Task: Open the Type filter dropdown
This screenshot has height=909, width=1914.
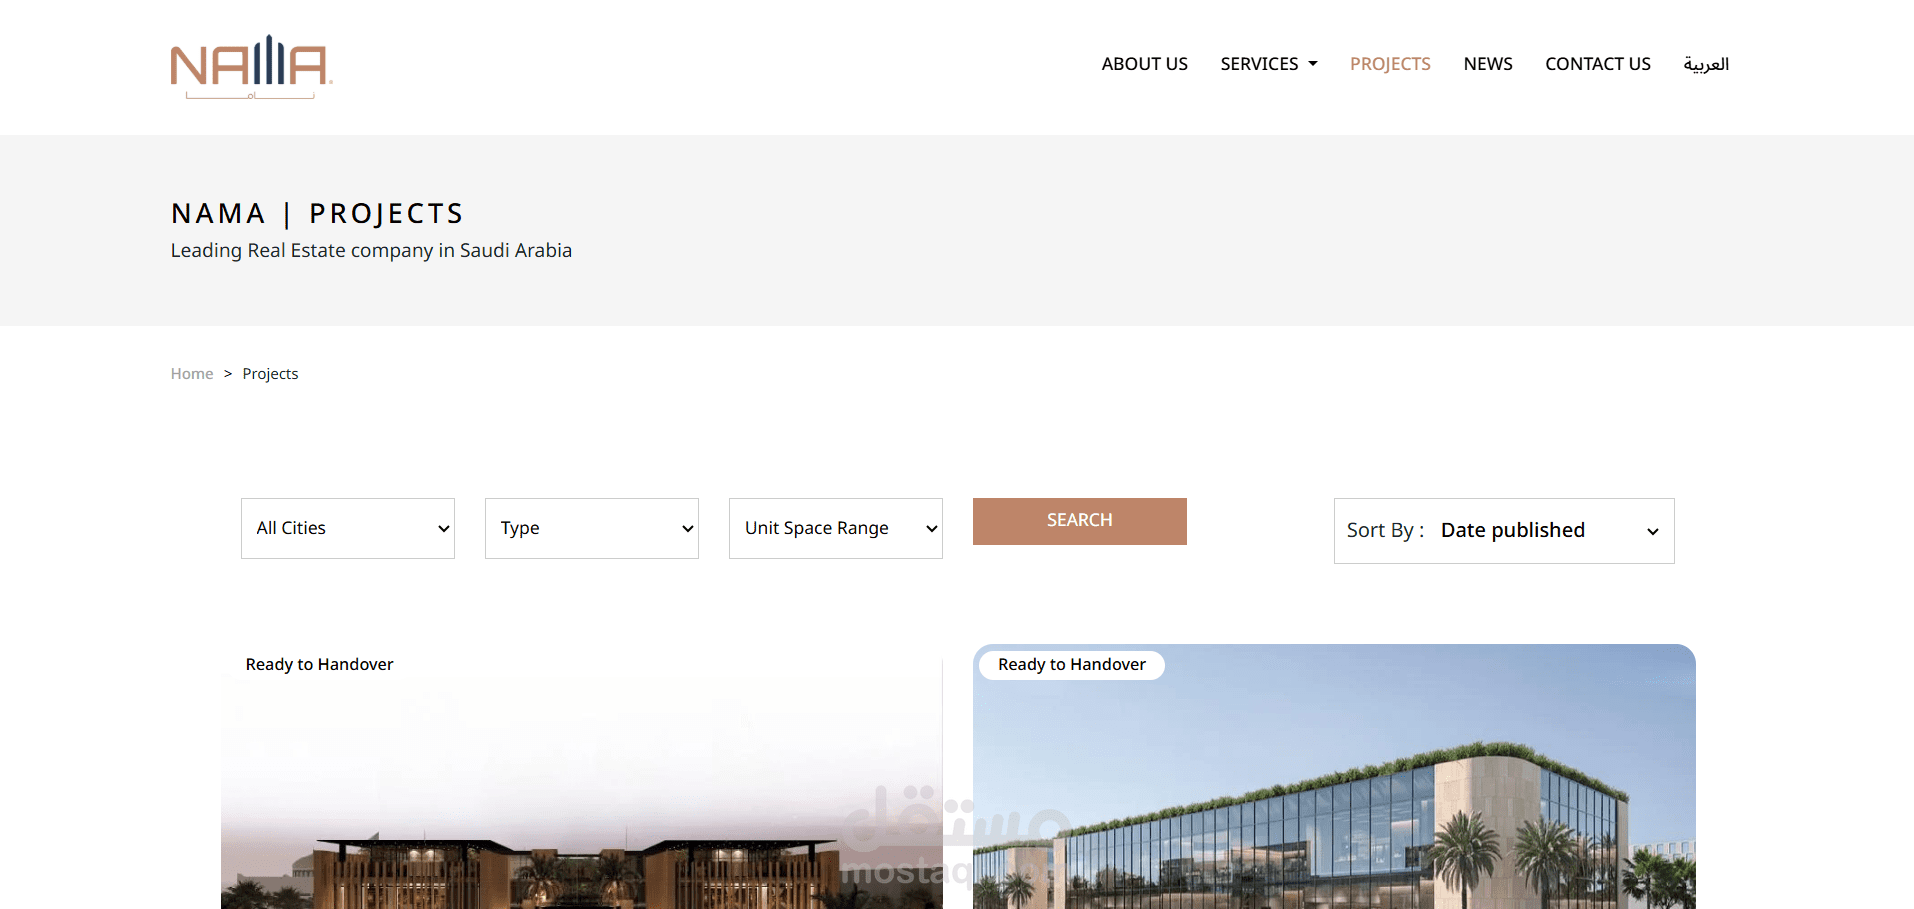Action: [x=592, y=528]
